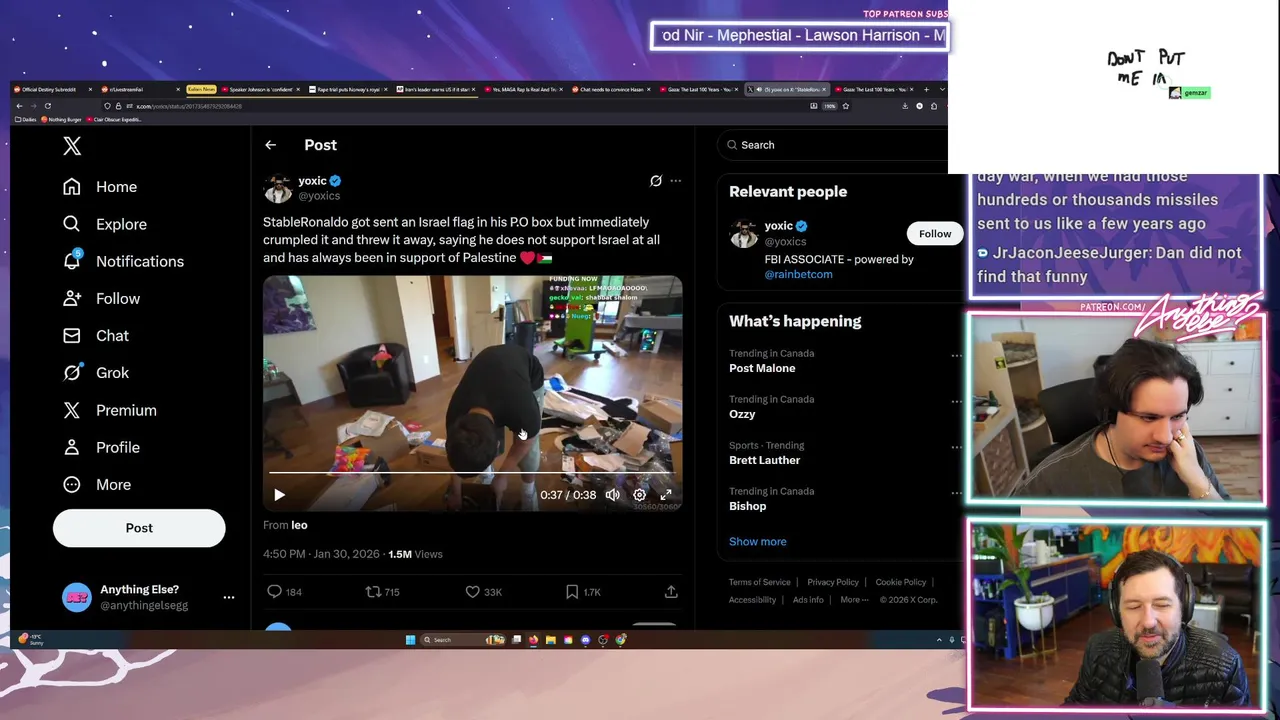This screenshot has width=1280, height=720.
Task: Open more options for Ozzy trend
Action: [956, 401]
